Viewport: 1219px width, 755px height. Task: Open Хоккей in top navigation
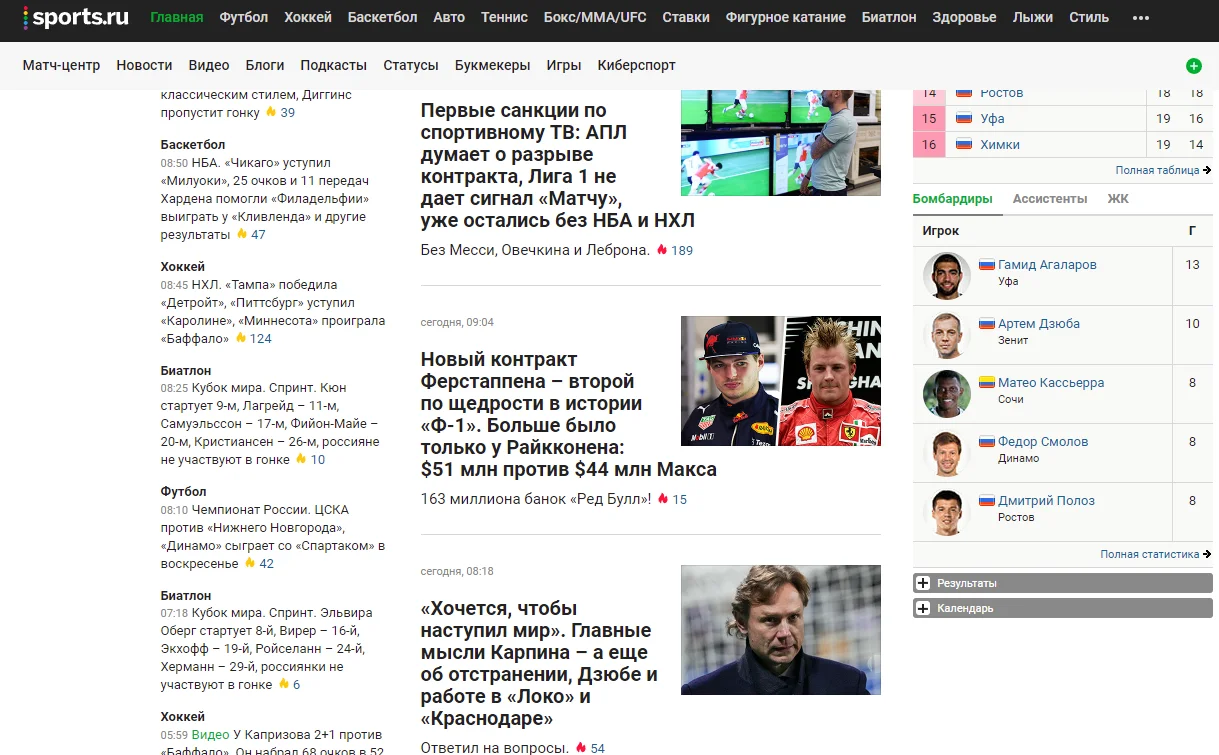(308, 17)
